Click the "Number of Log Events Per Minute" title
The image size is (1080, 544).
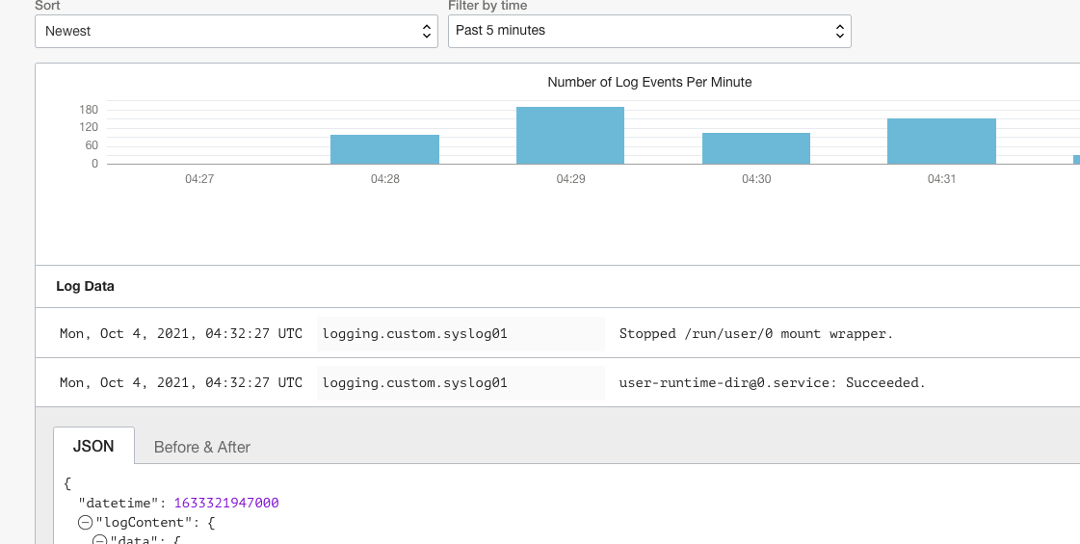pos(650,82)
